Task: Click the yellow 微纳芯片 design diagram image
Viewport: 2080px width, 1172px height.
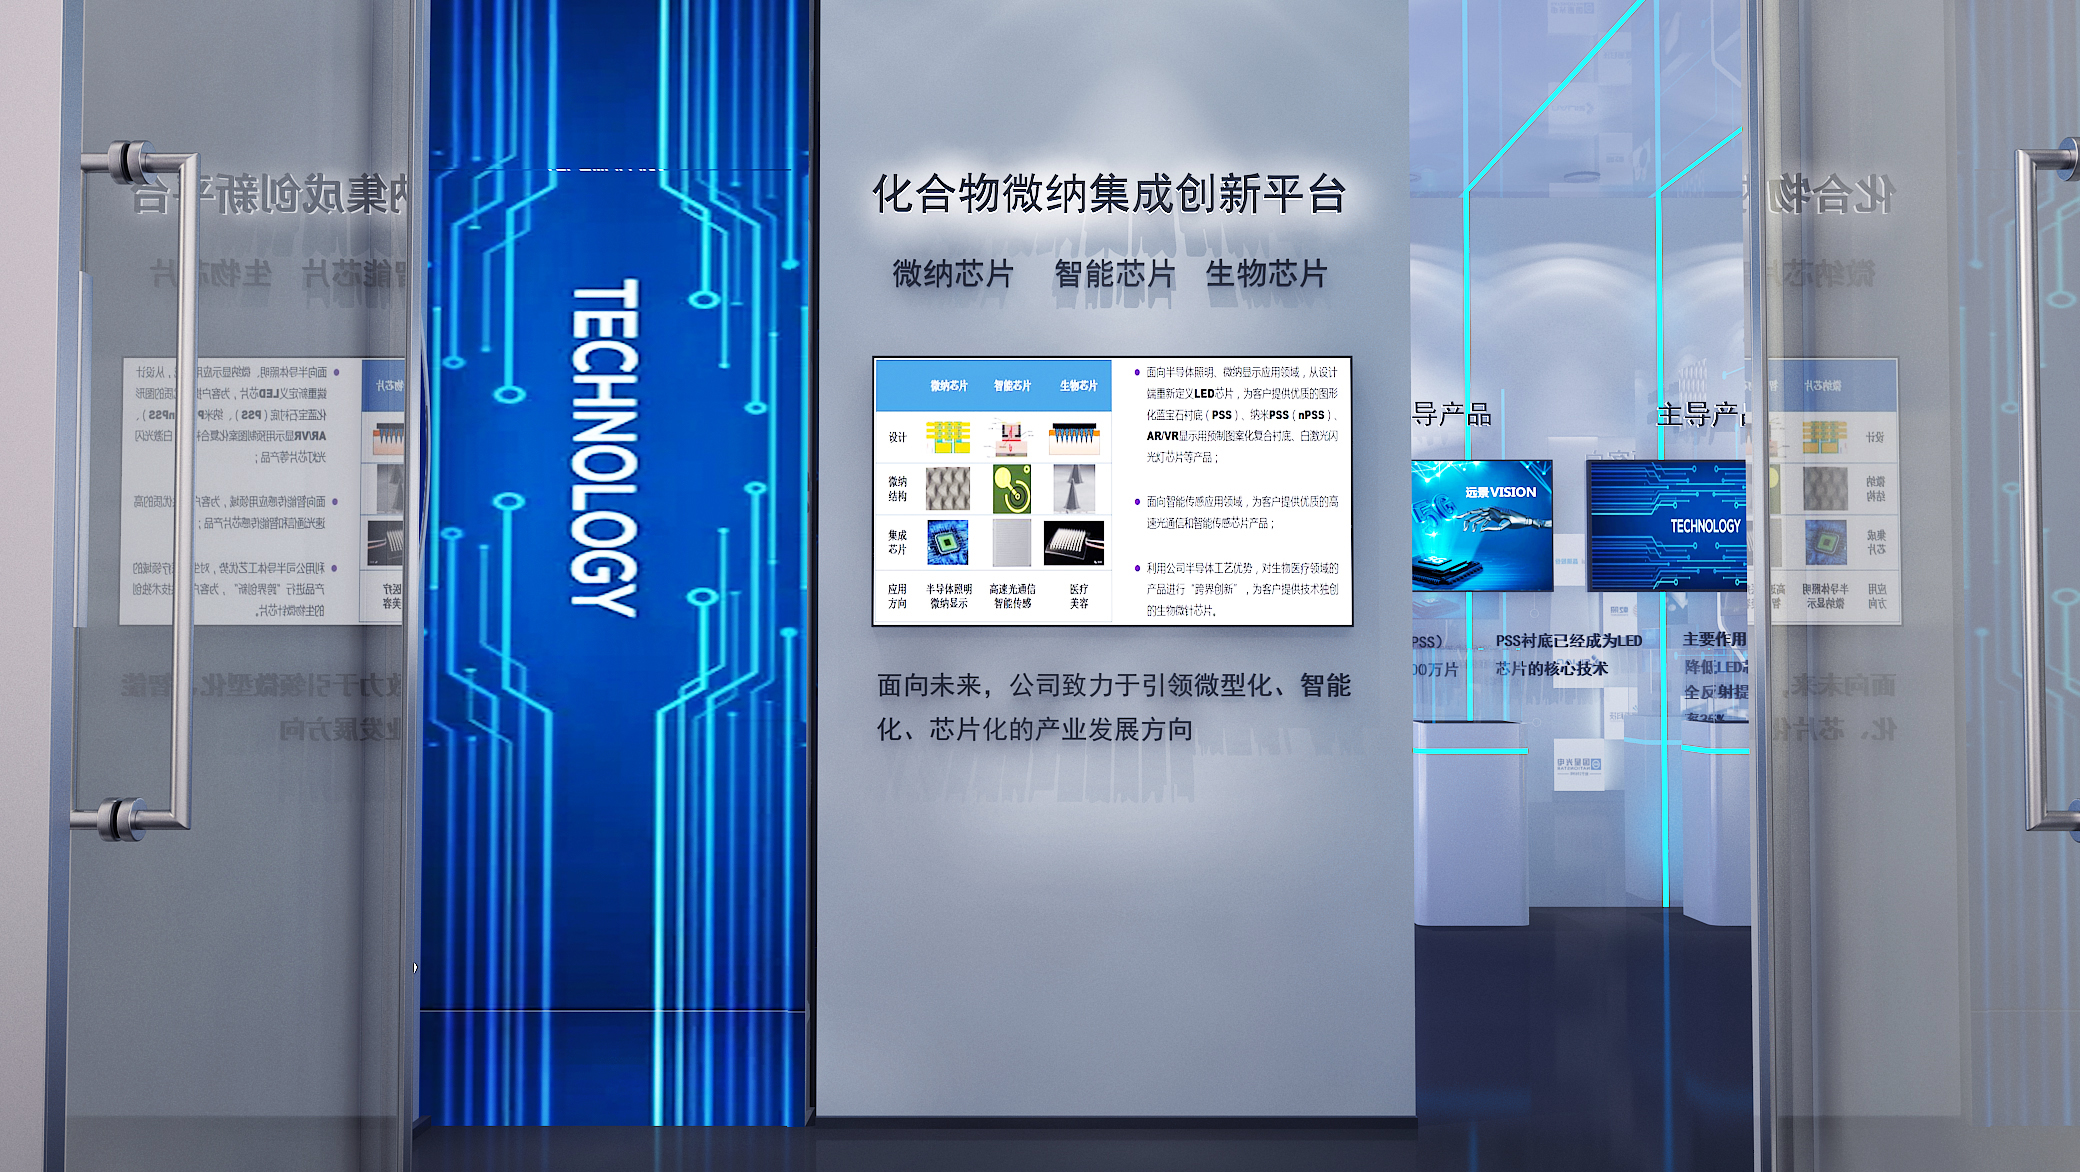Action: [947, 437]
